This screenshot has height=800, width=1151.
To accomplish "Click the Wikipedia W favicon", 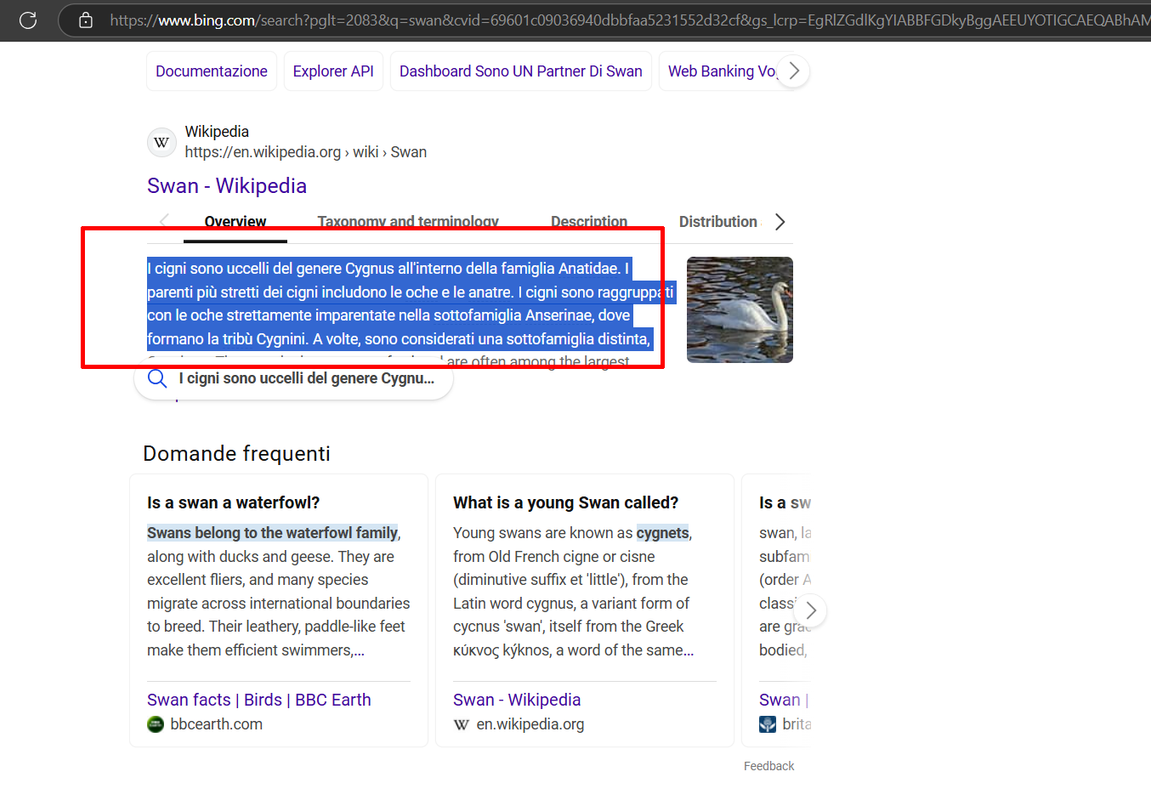I will [161, 142].
